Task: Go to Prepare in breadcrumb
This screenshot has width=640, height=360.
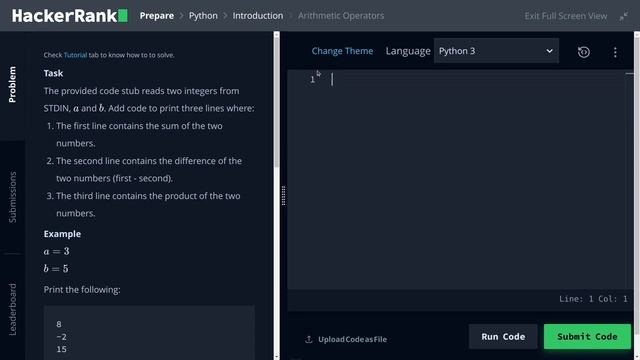Action: (x=157, y=16)
